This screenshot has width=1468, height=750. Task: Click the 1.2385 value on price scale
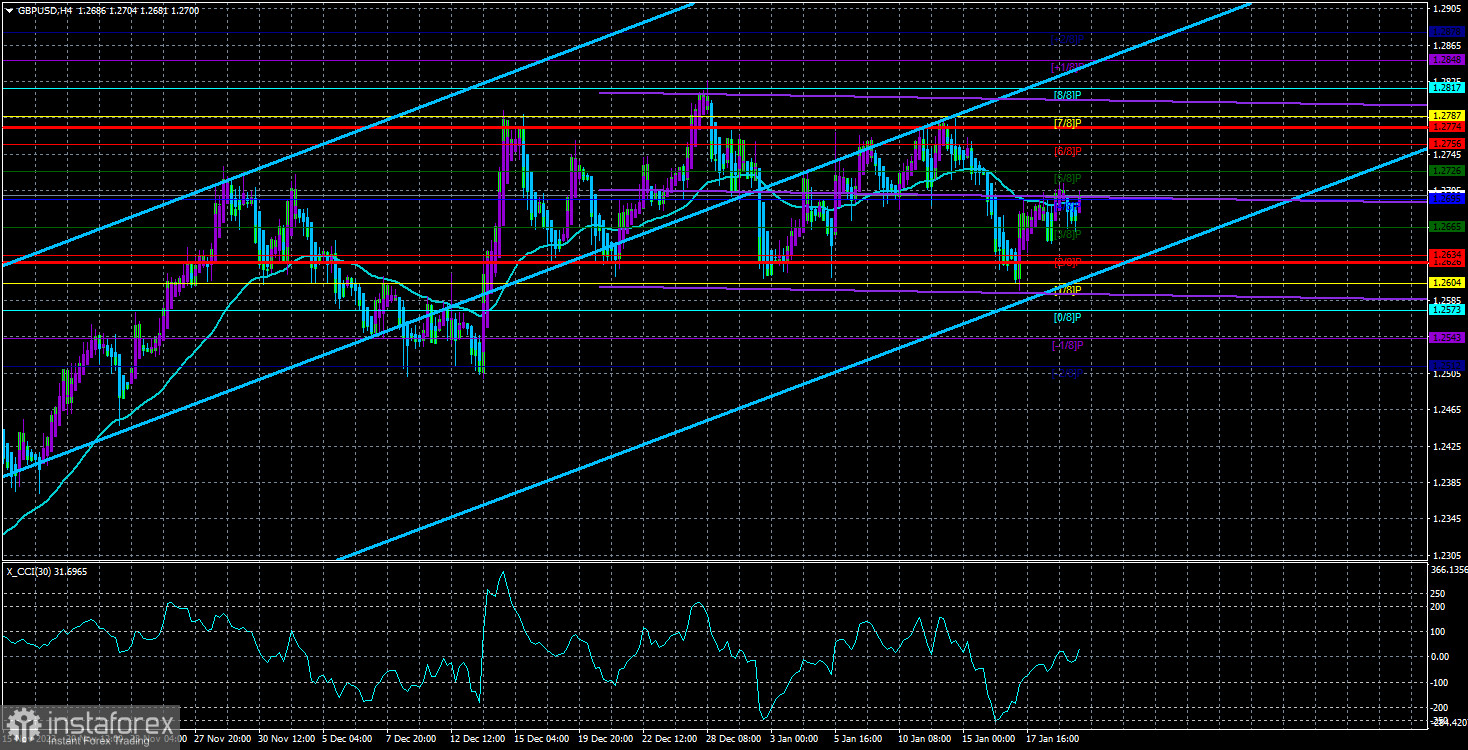pos(1446,483)
